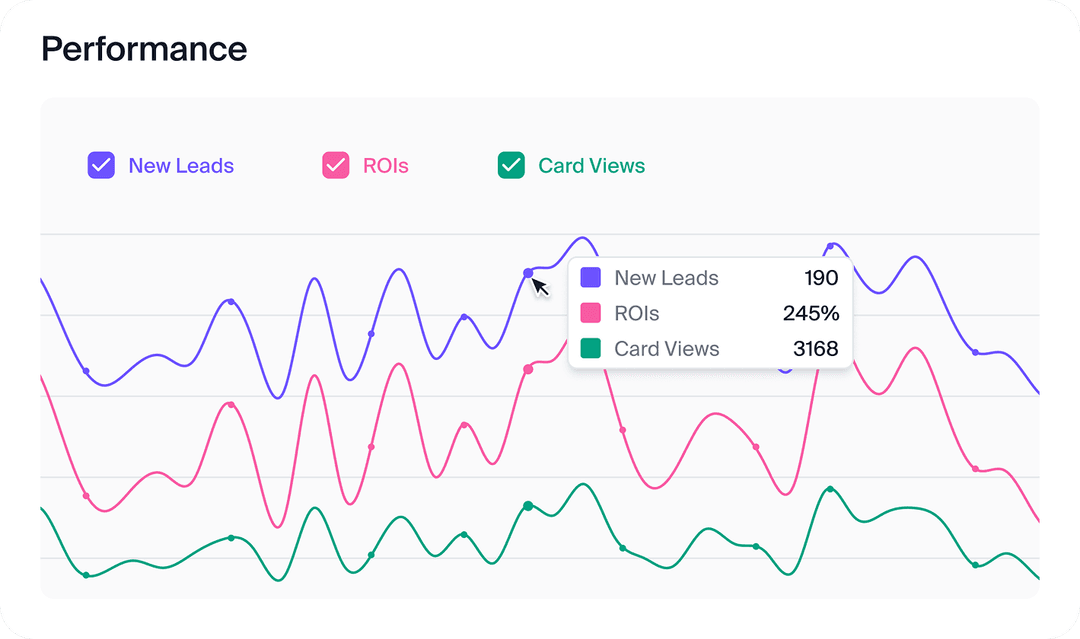This screenshot has width=1080, height=639.
Task: Toggle the ROIs checkbox off
Action: (x=335, y=165)
